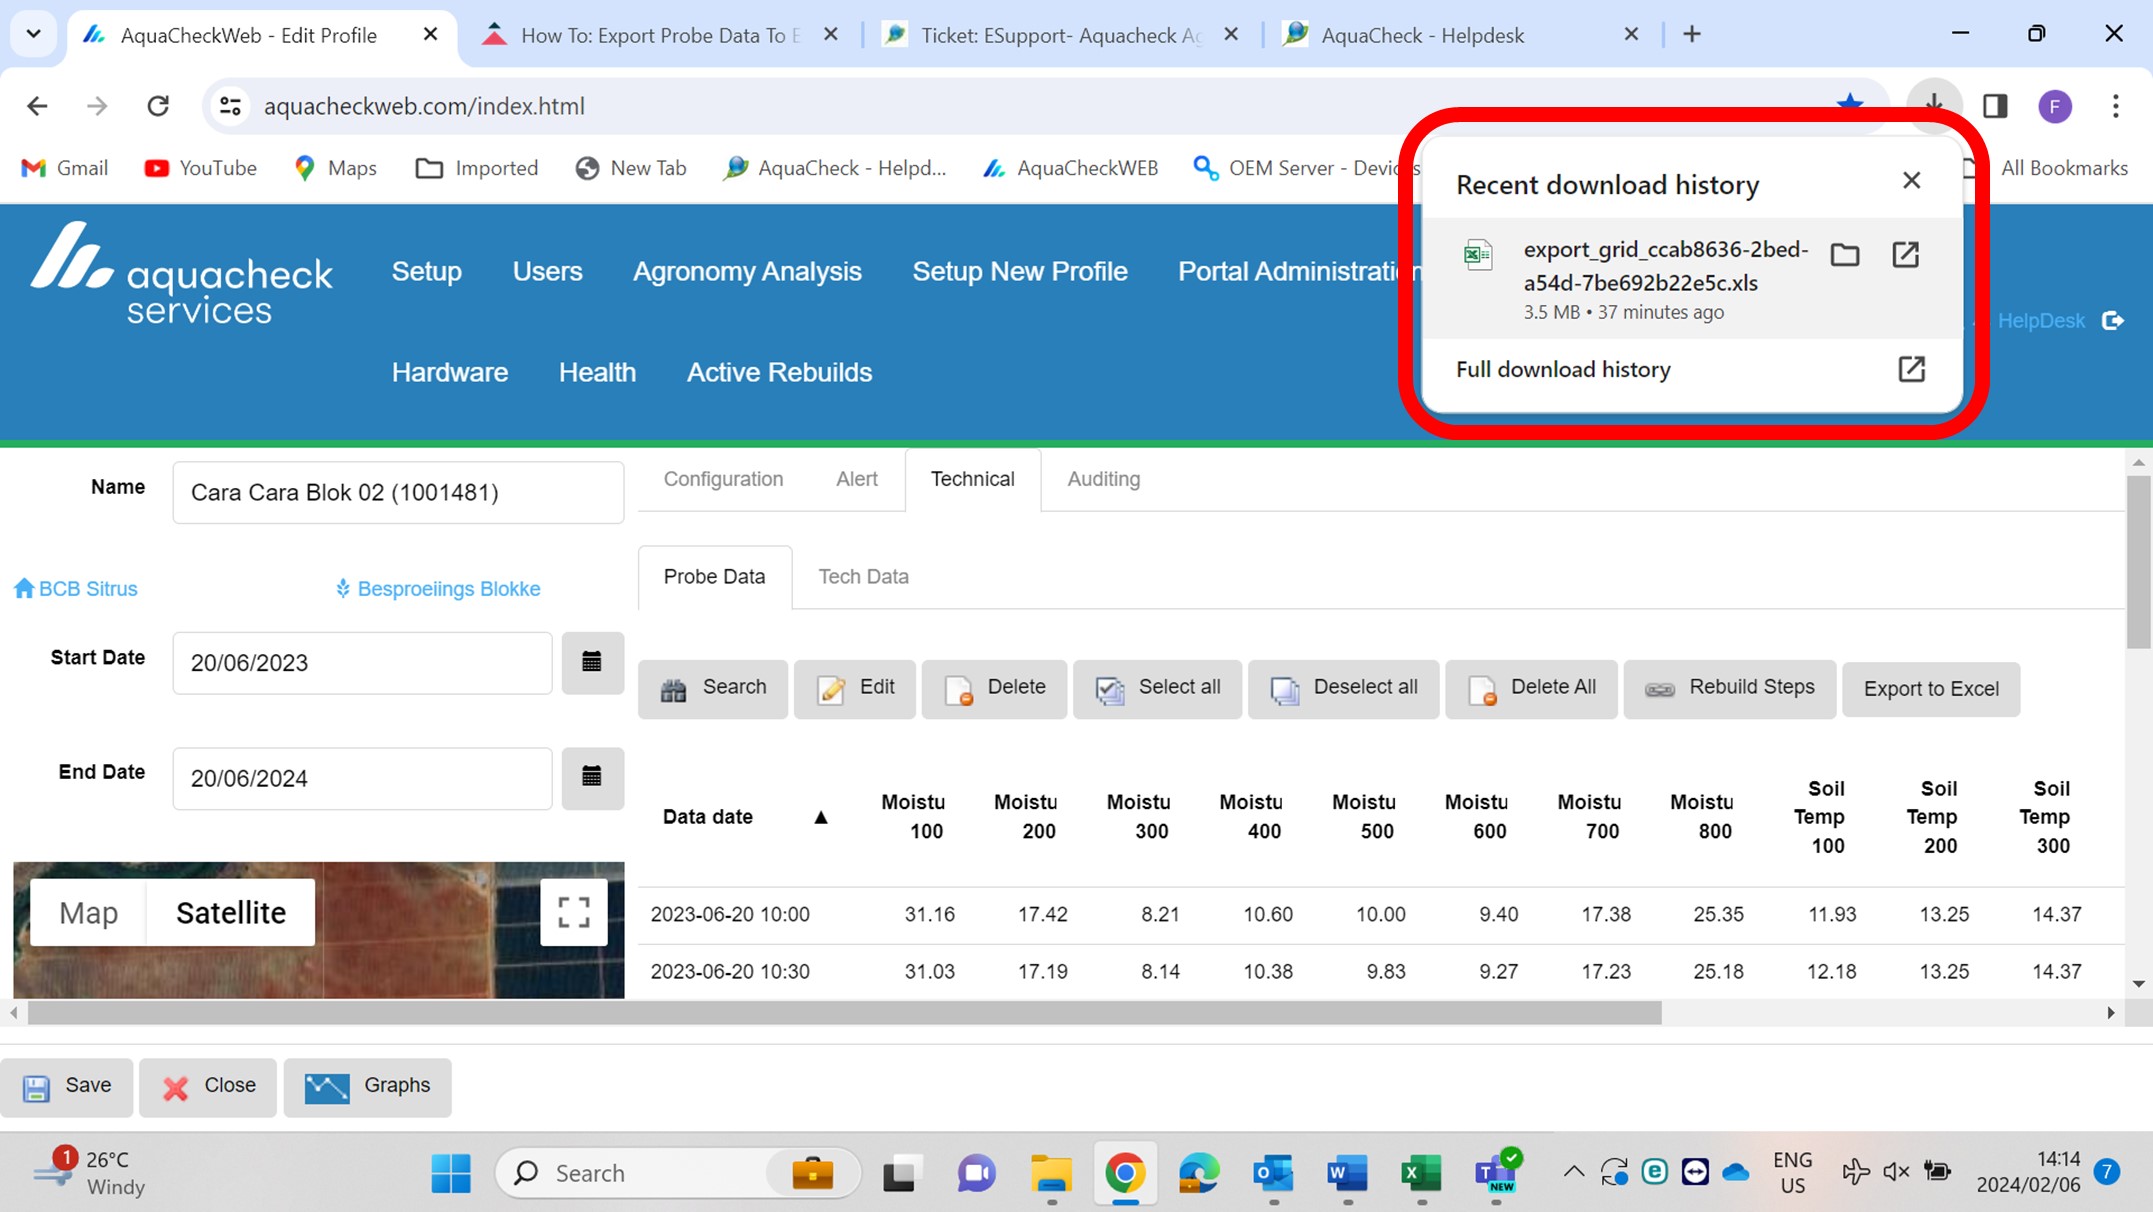Open Configuration tab
Viewport: 2153px width, 1212px height.
(723, 479)
